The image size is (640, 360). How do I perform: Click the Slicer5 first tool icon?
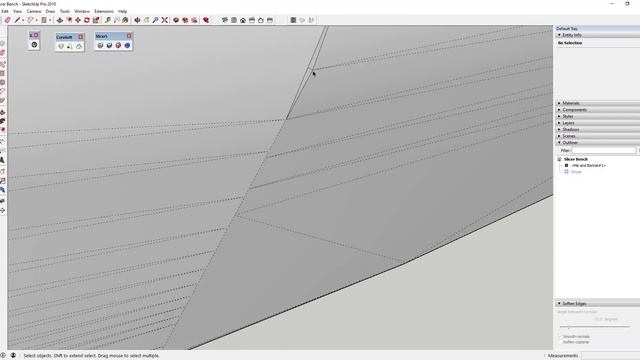[x=100, y=45]
